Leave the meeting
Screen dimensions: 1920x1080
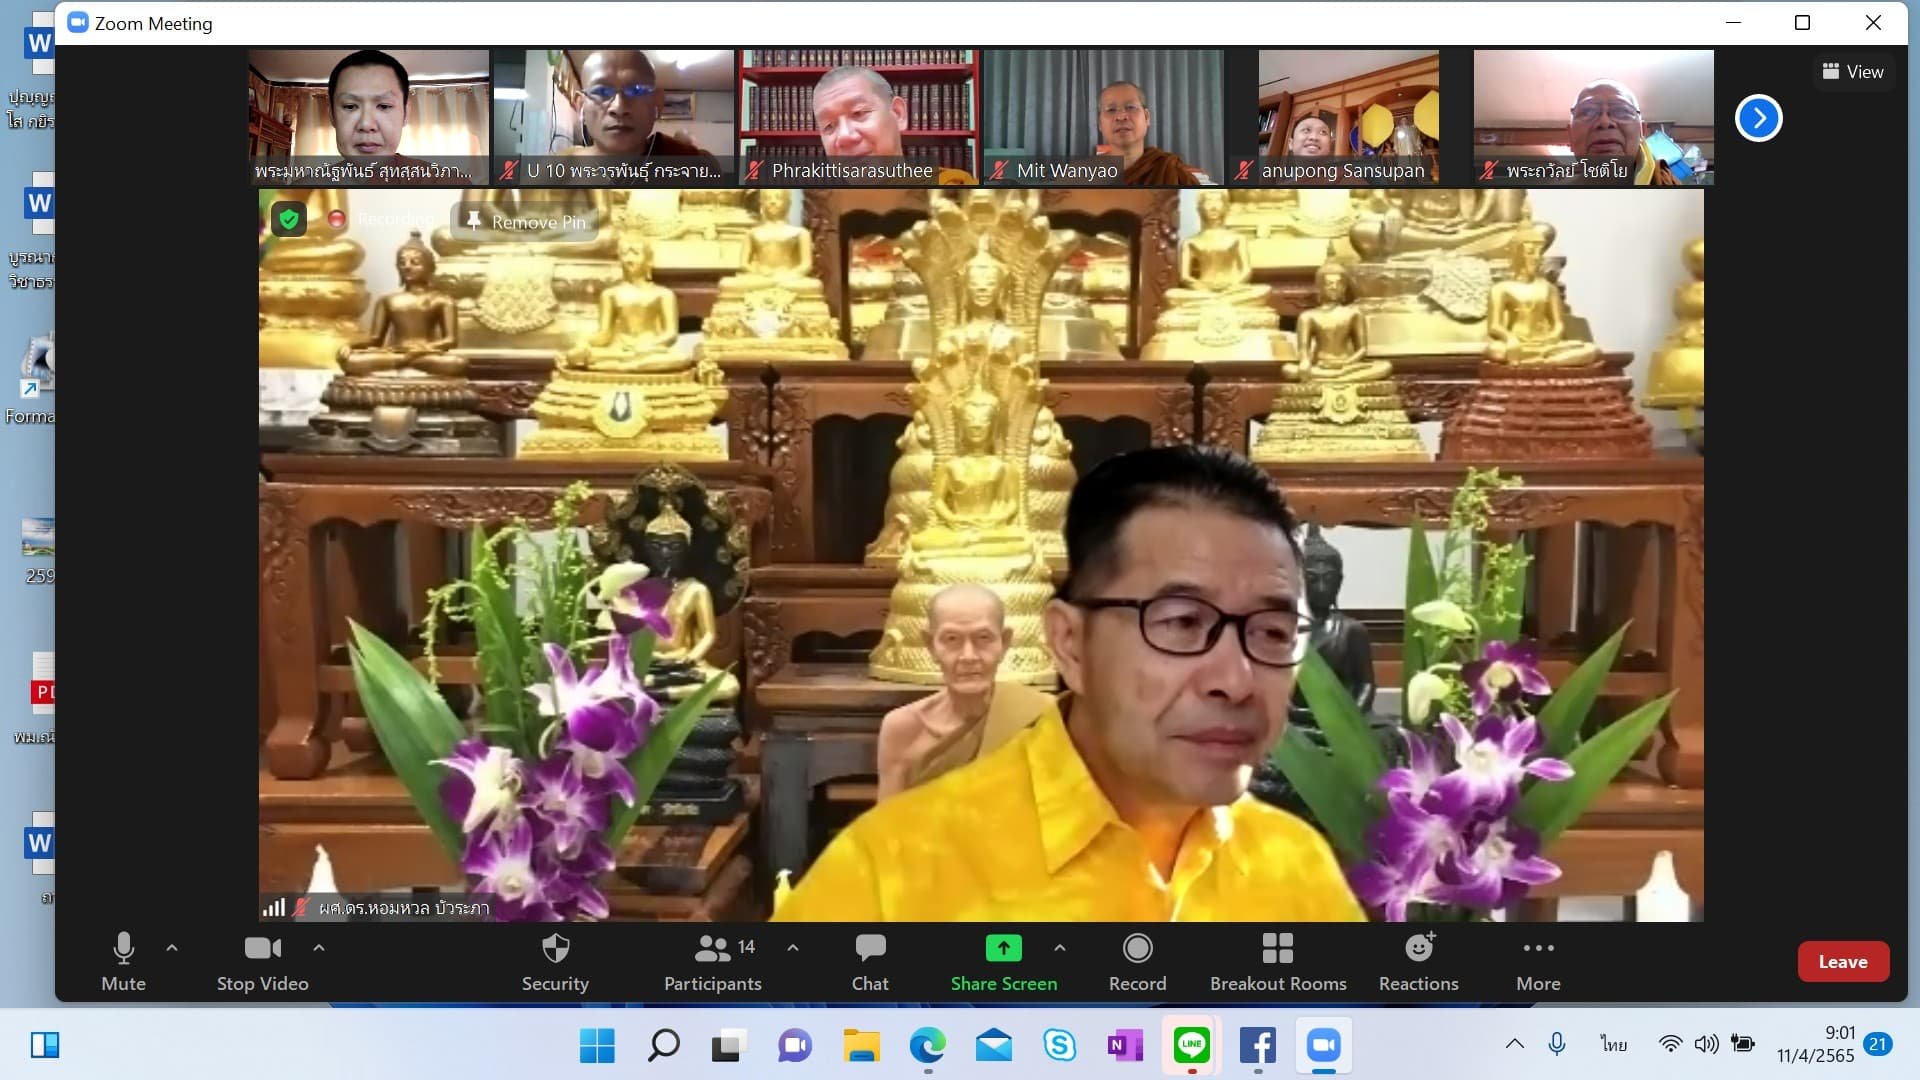click(x=1843, y=961)
